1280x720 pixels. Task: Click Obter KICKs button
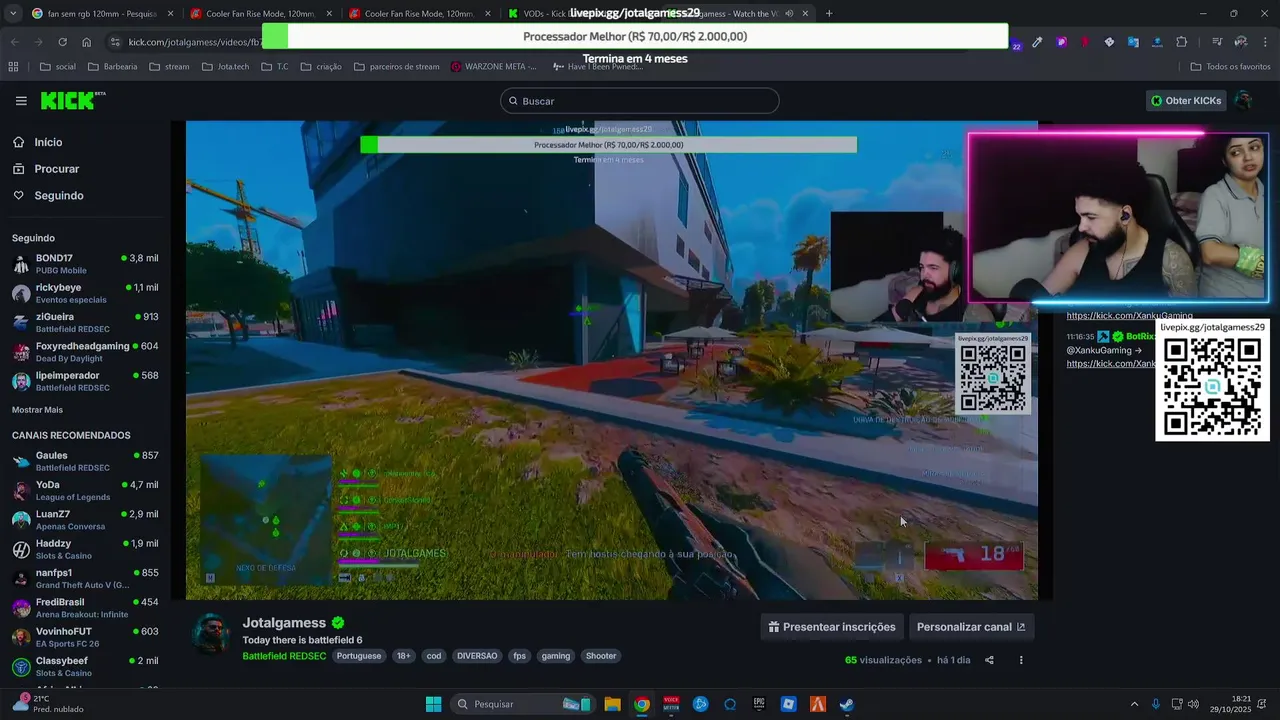1185,101
